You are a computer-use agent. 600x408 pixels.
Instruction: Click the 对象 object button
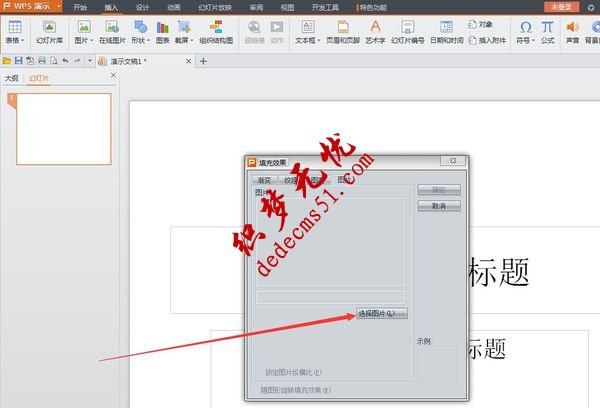click(x=480, y=24)
